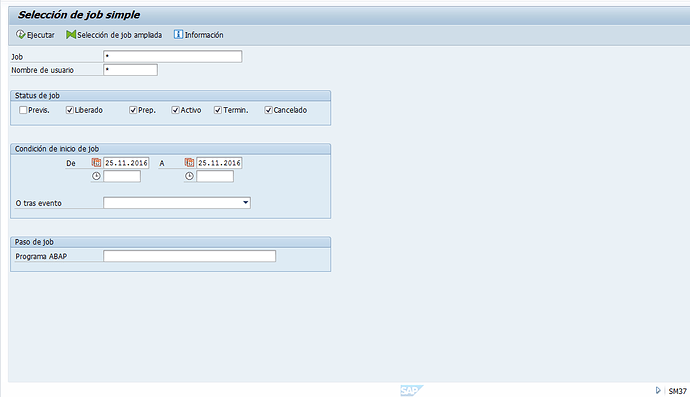Toggle the Termin. status checkbox
Image resolution: width=690 pixels, height=397 pixels.
218,110
